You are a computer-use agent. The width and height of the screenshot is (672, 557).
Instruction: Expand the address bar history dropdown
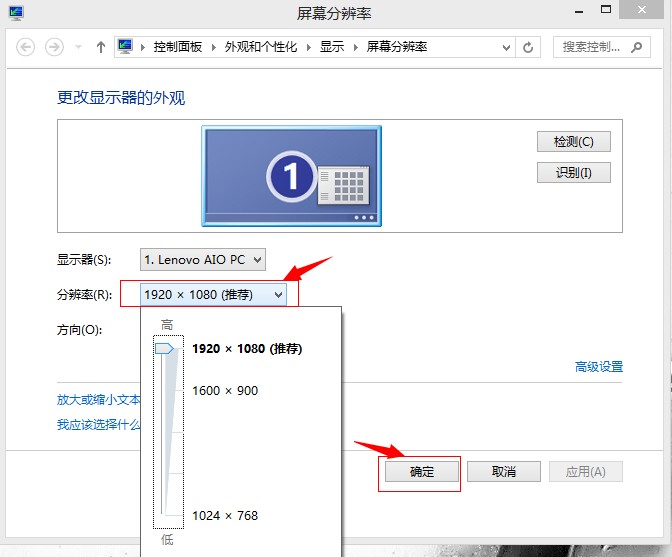(x=506, y=47)
